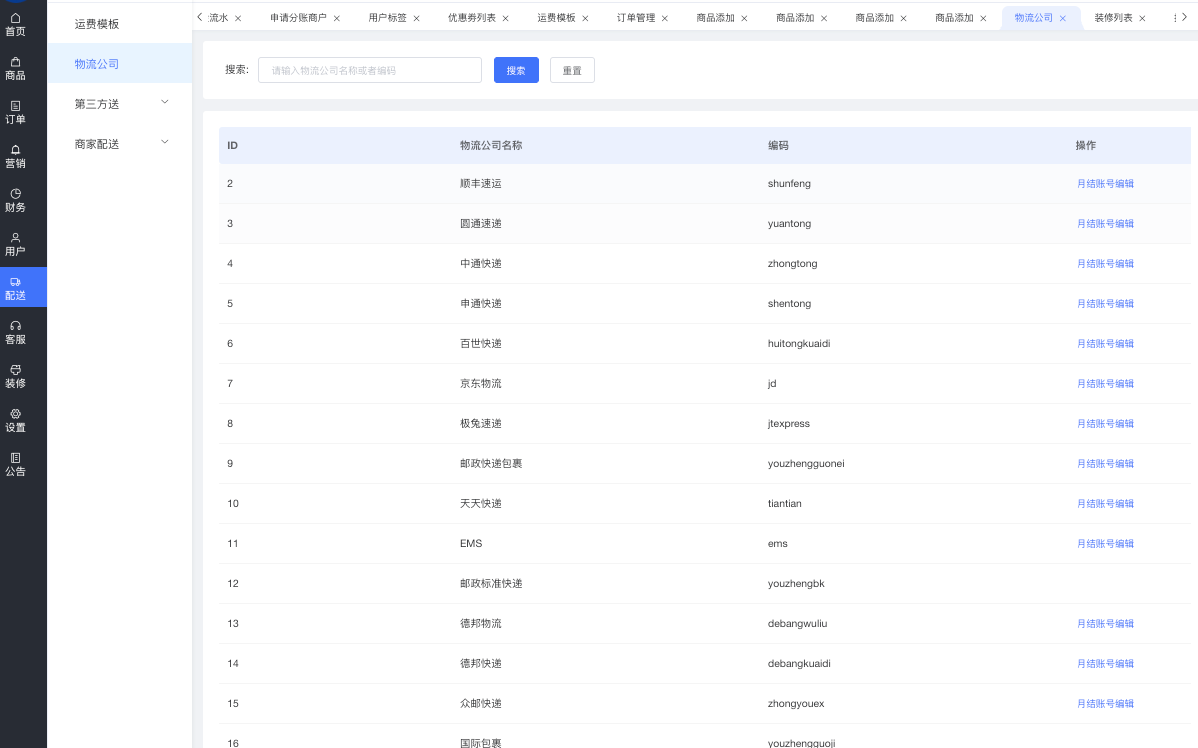Image resolution: width=1198 pixels, height=748 pixels.
Task: Focus the logistics company search field
Action: 370,70
